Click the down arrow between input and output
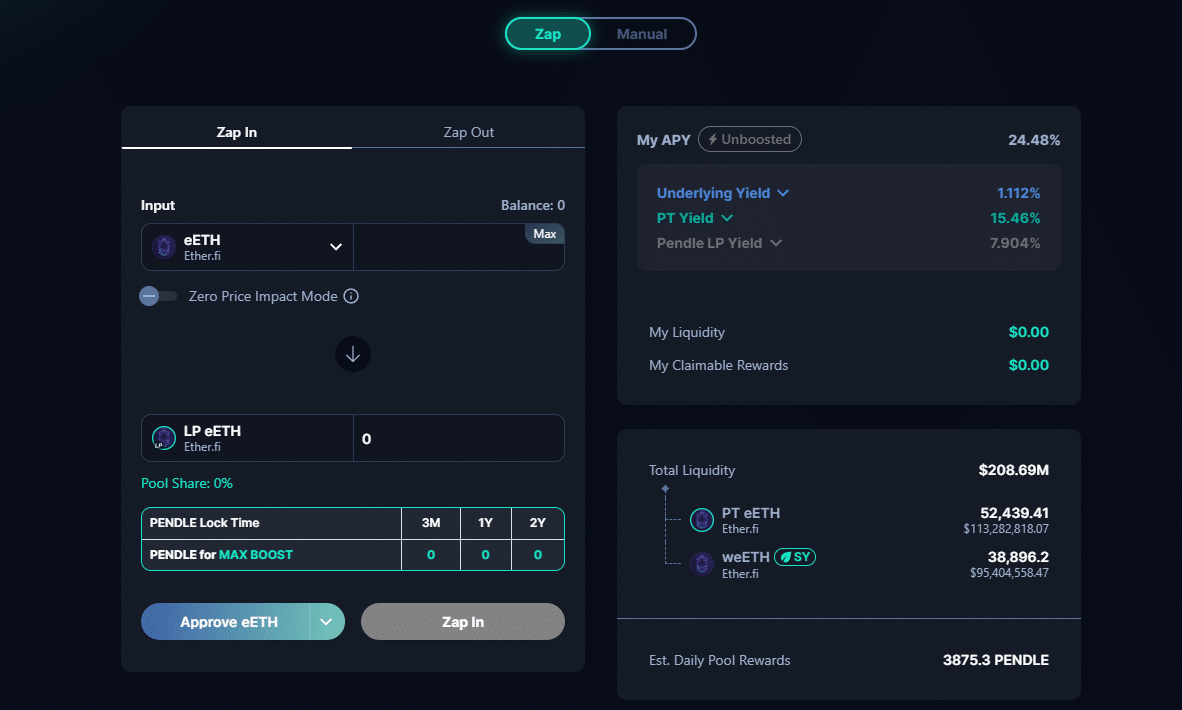This screenshot has width=1182, height=710. [x=352, y=354]
